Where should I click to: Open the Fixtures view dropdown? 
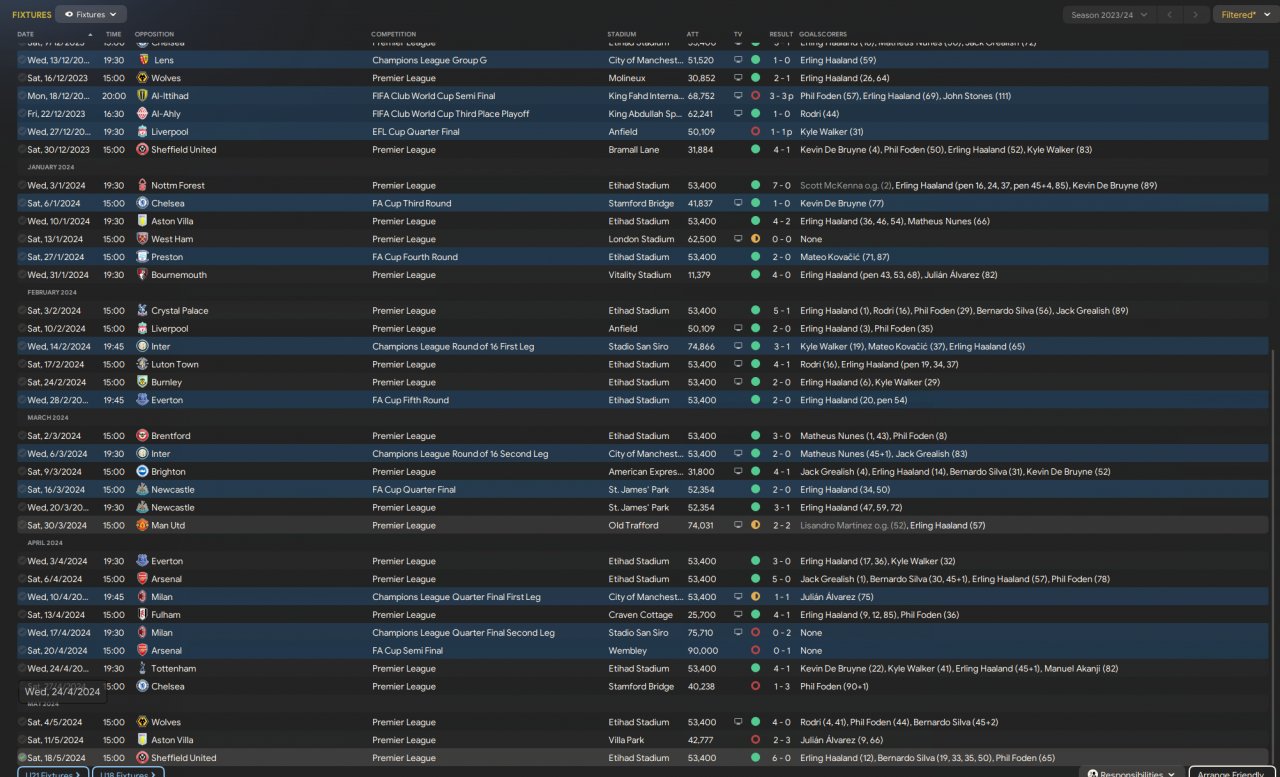[91, 15]
